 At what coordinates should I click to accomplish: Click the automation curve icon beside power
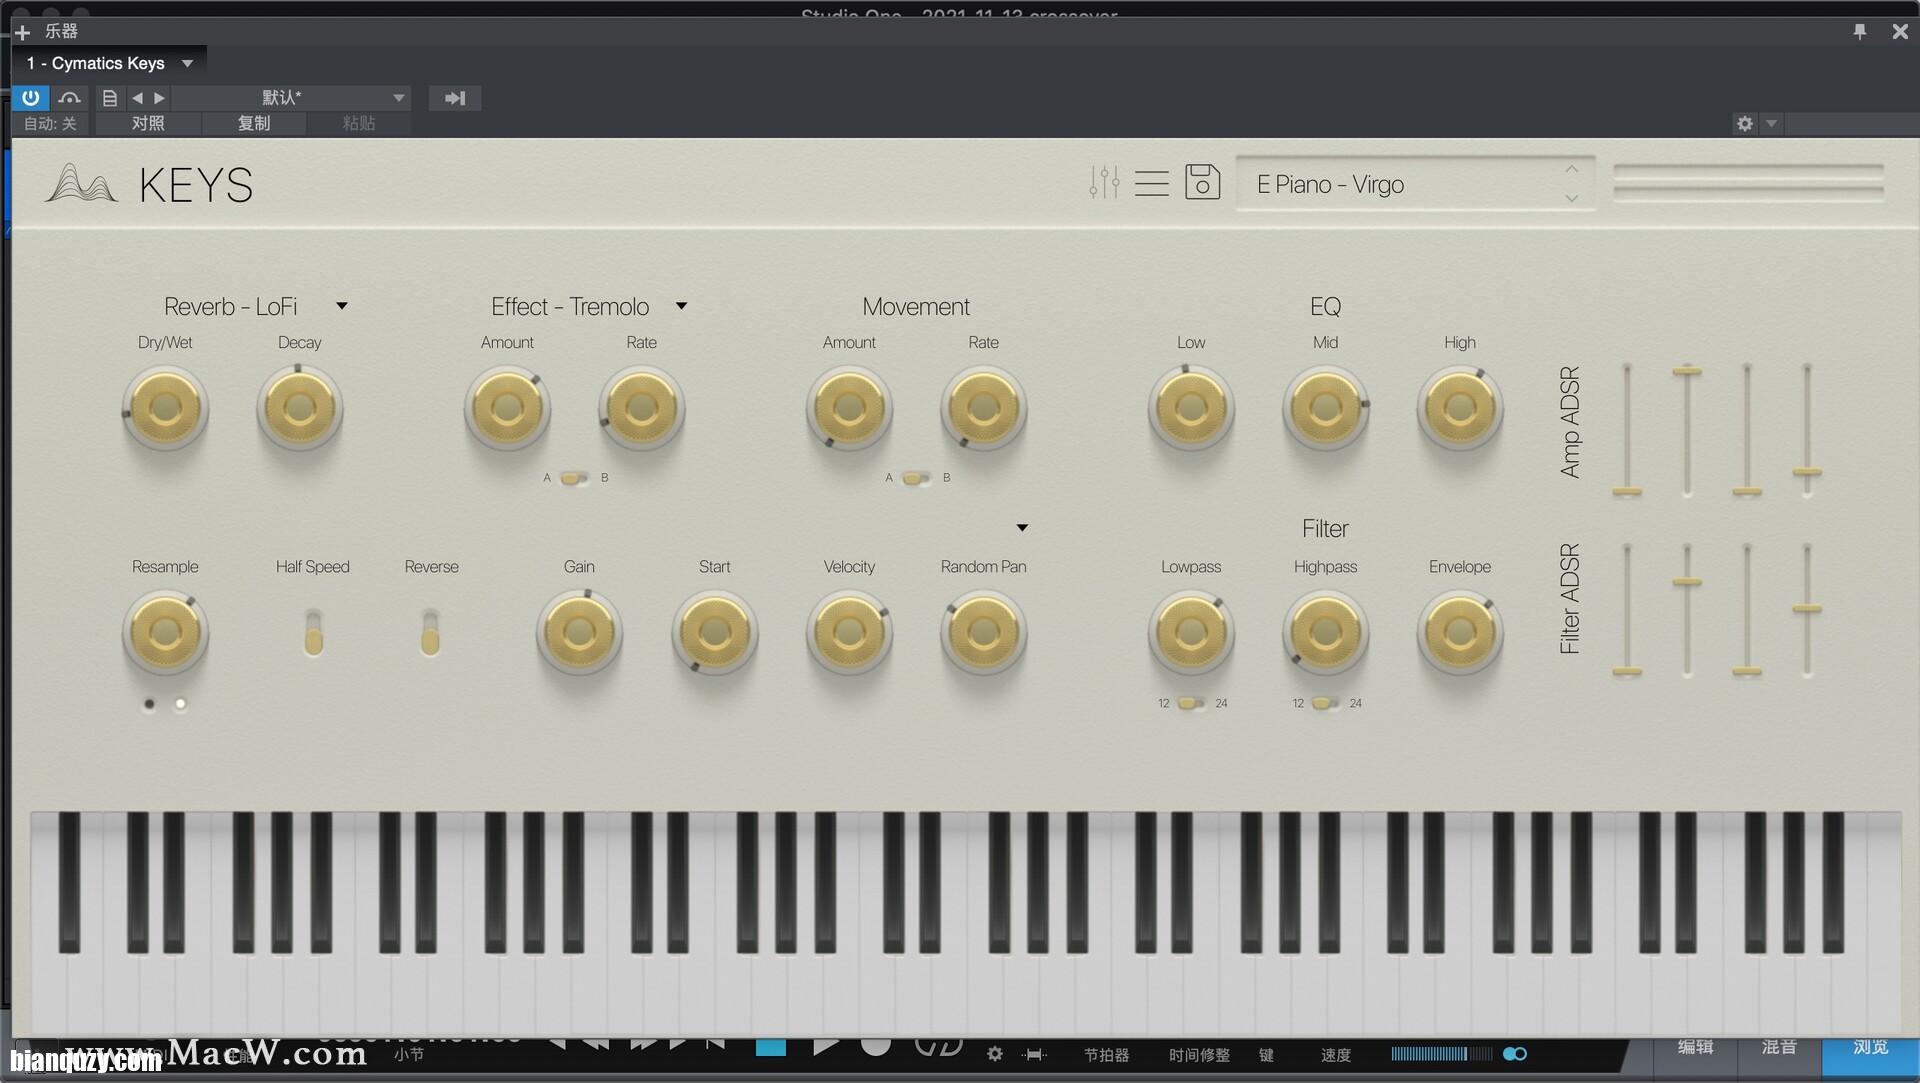coord(69,97)
